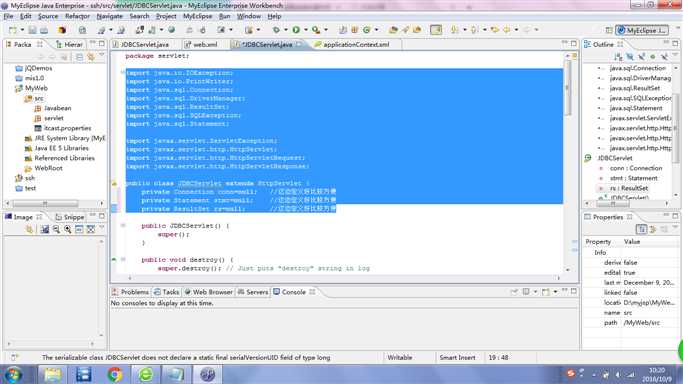Click the clock in system tray
683x384 pixels.
tap(657, 375)
